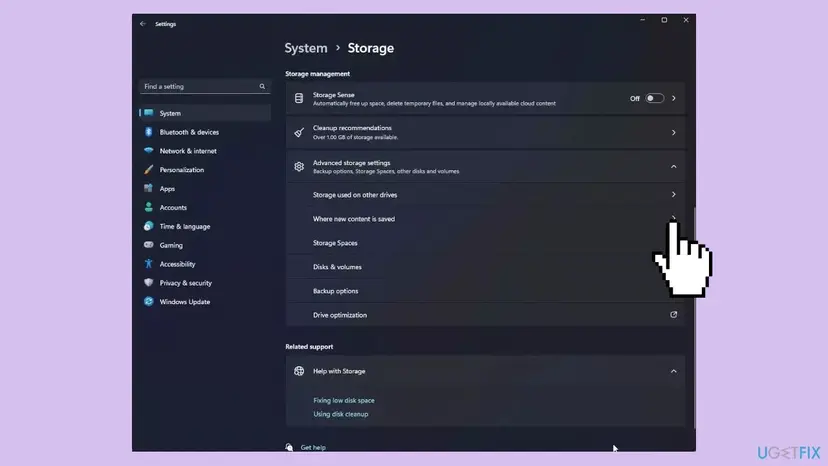Screen dimensions: 828x466
Task: Click the Find a setting search box
Action: point(205,86)
